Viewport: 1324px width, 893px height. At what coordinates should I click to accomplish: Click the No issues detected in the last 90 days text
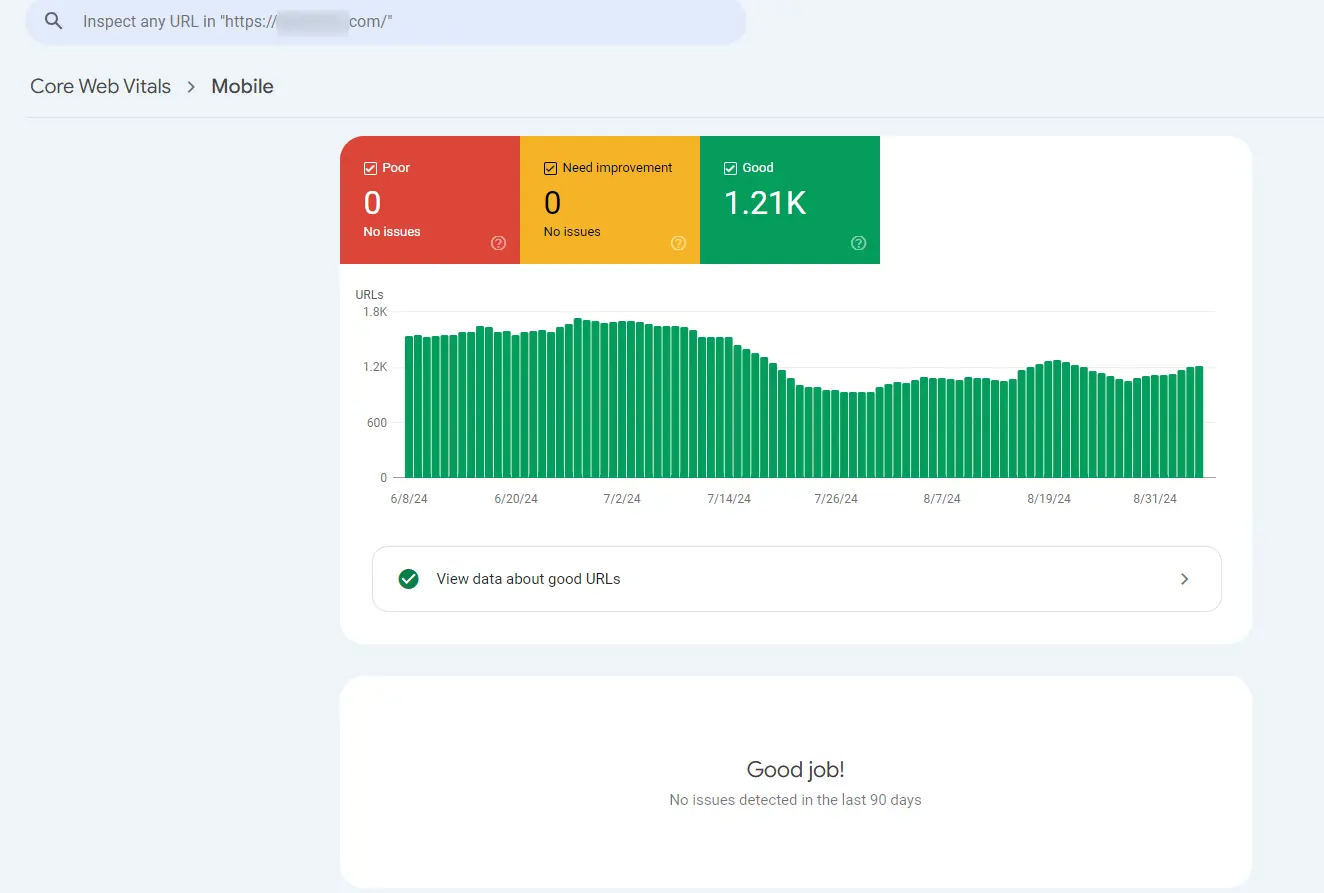tap(796, 800)
